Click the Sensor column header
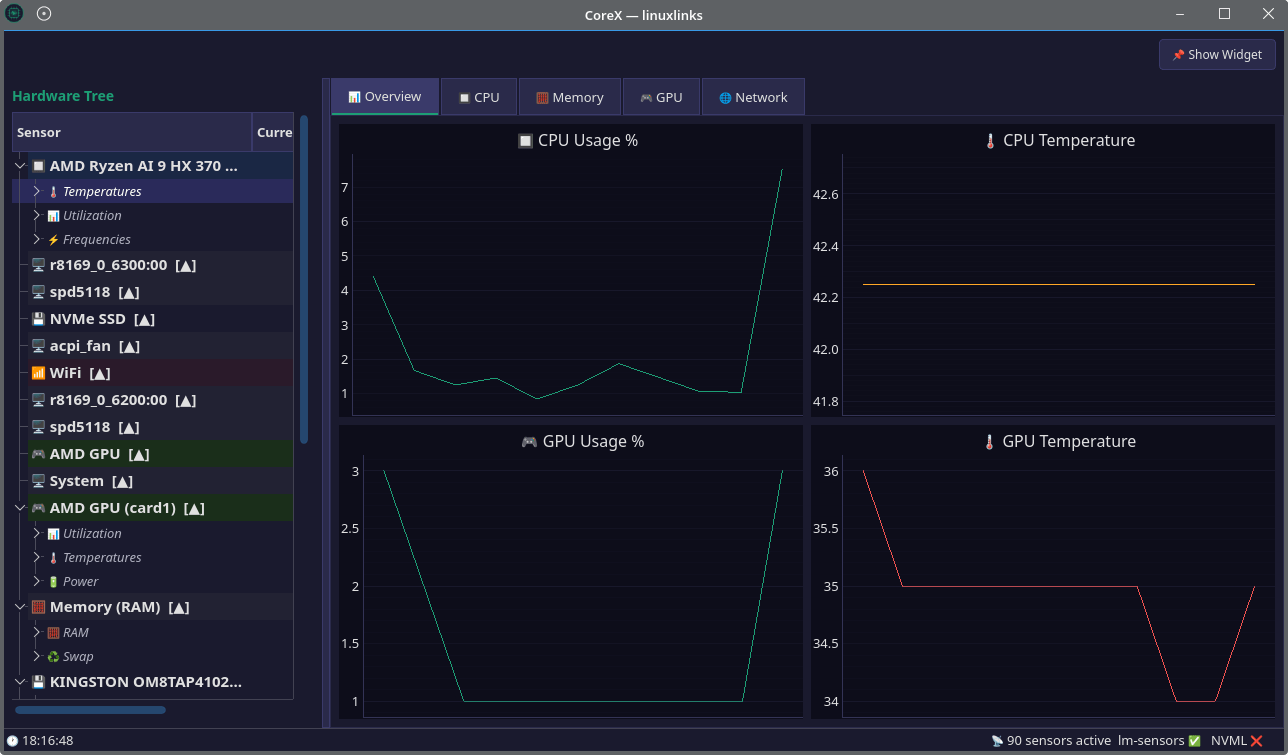This screenshot has width=1288, height=755. (x=130, y=132)
